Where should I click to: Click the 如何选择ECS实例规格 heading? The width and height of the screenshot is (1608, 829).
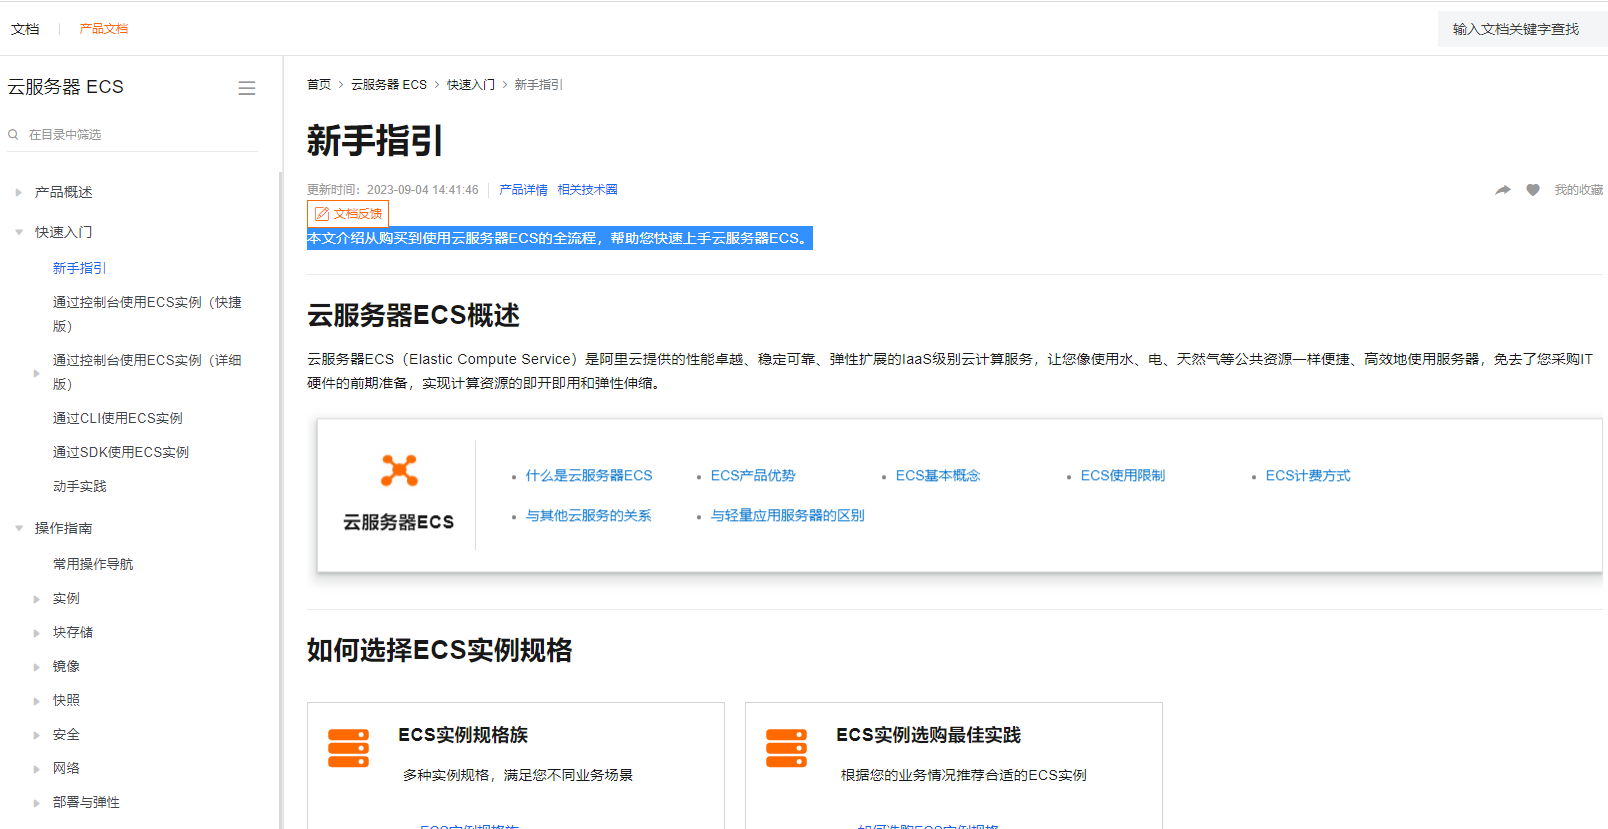tap(440, 651)
